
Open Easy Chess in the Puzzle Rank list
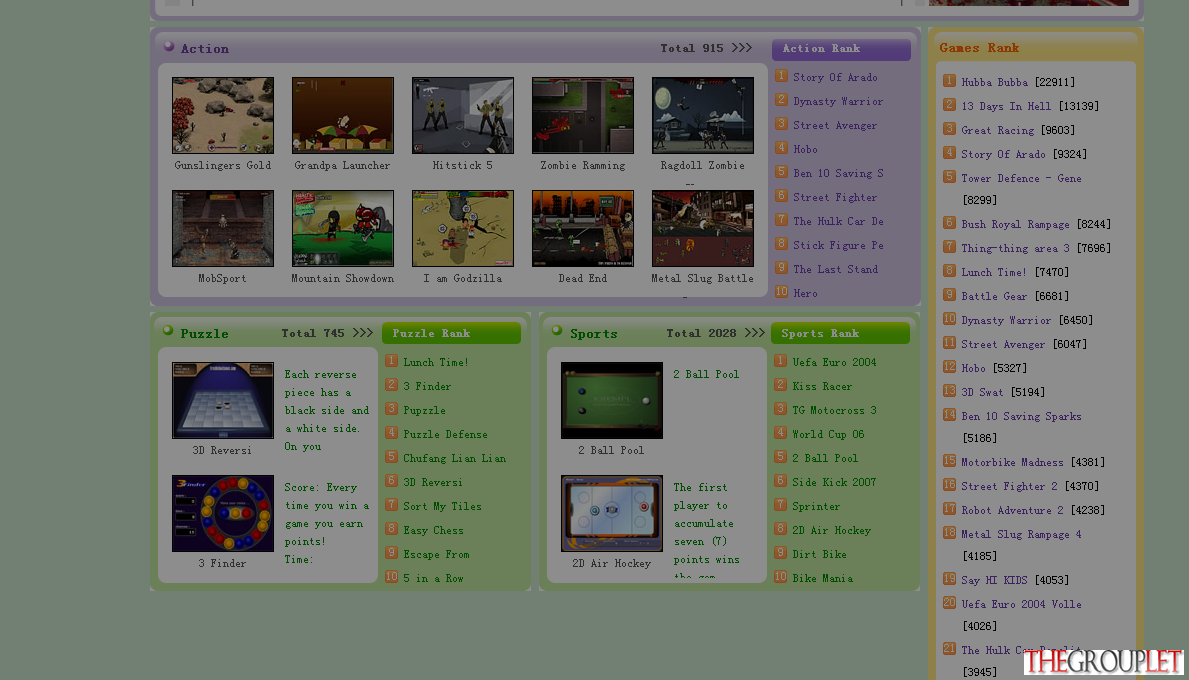click(433, 531)
